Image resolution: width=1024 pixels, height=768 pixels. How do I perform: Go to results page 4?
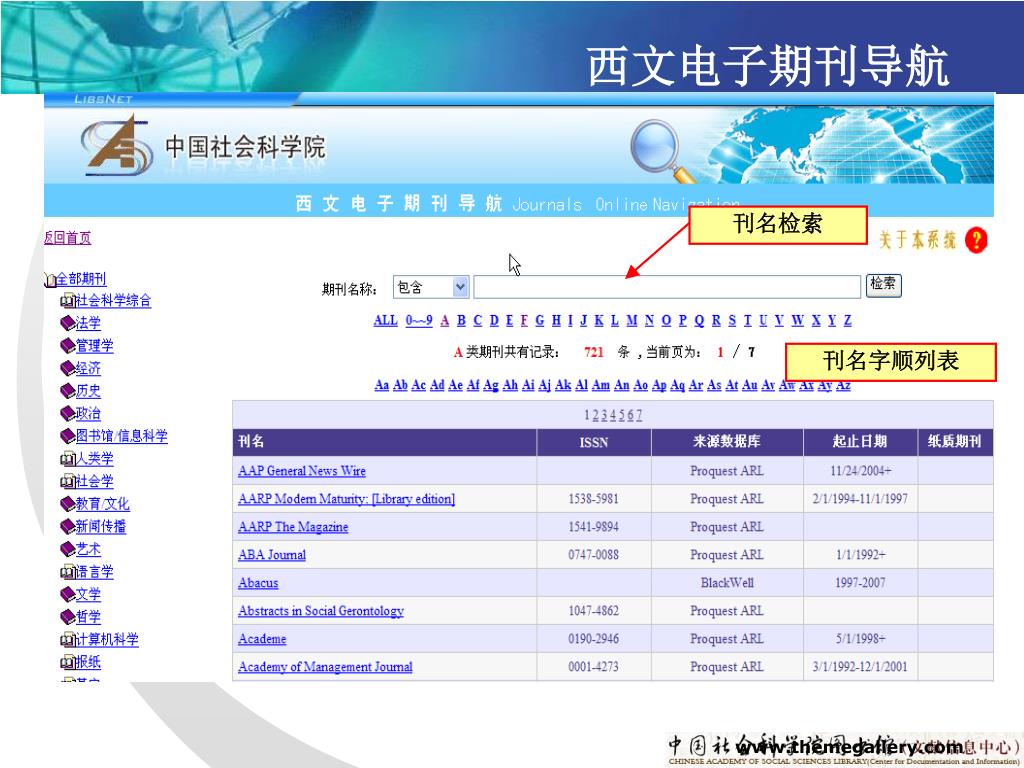pos(613,415)
